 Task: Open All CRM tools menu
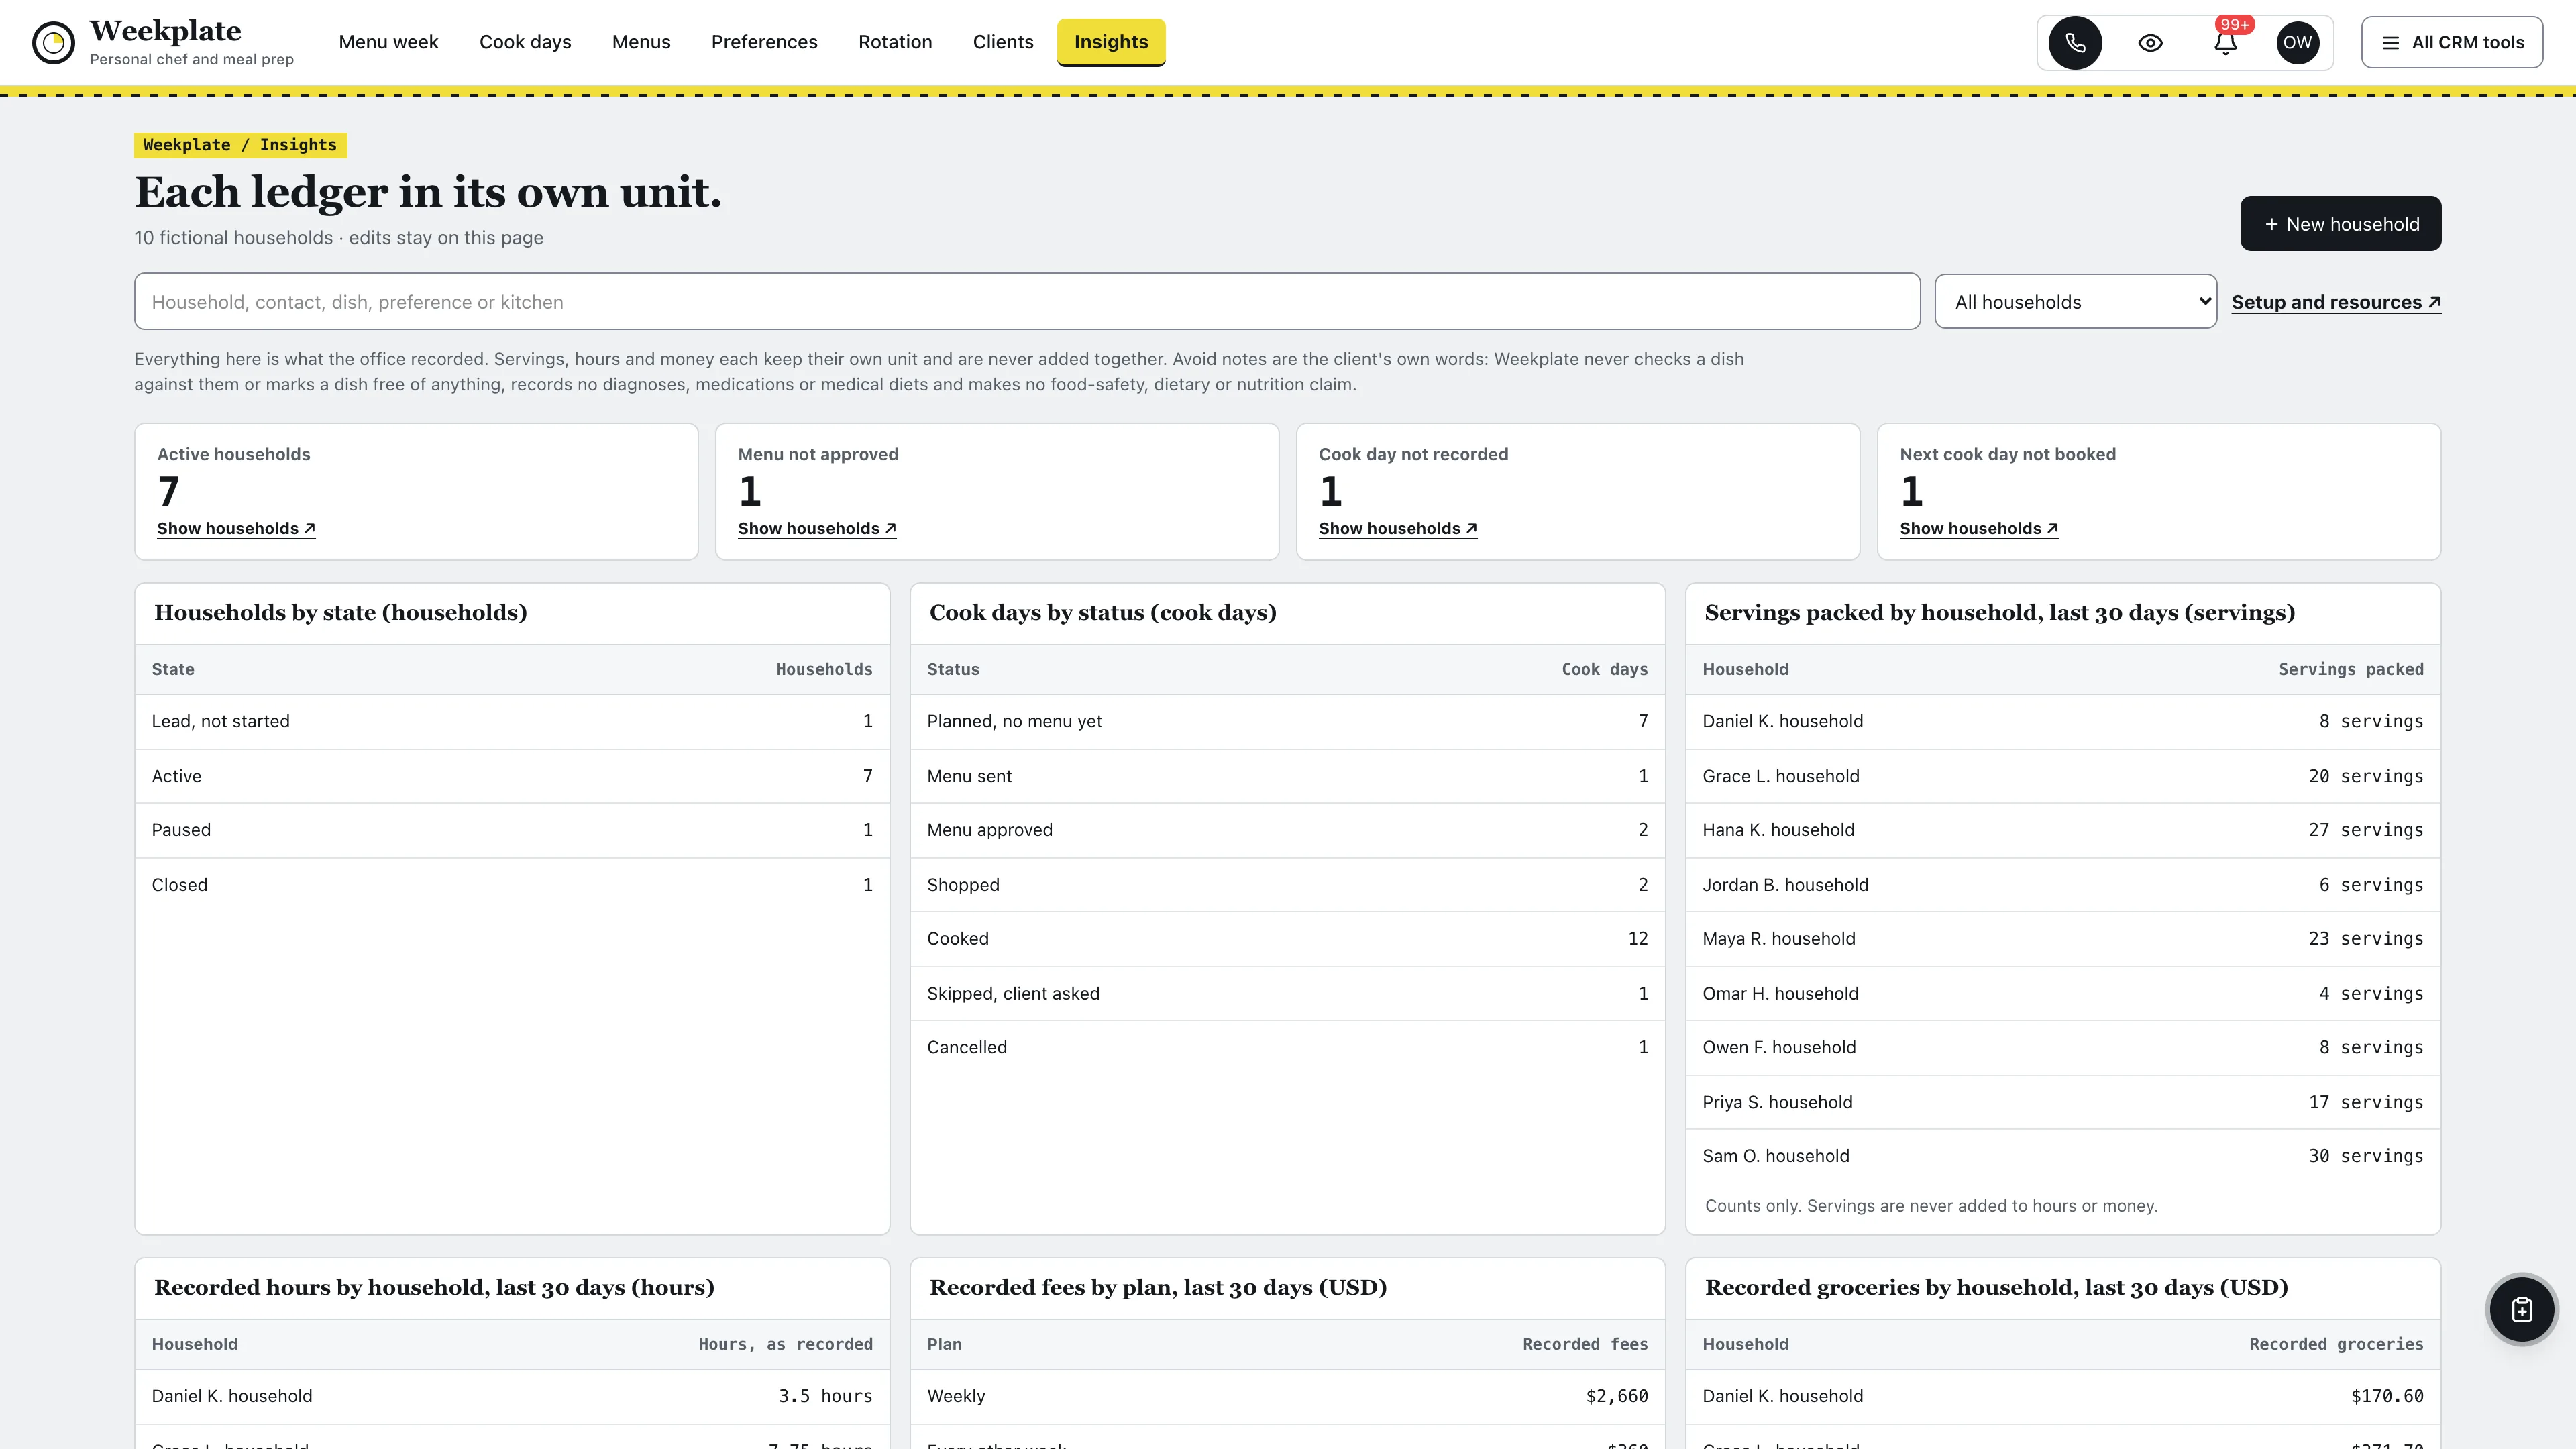click(x=2452, y=42)
